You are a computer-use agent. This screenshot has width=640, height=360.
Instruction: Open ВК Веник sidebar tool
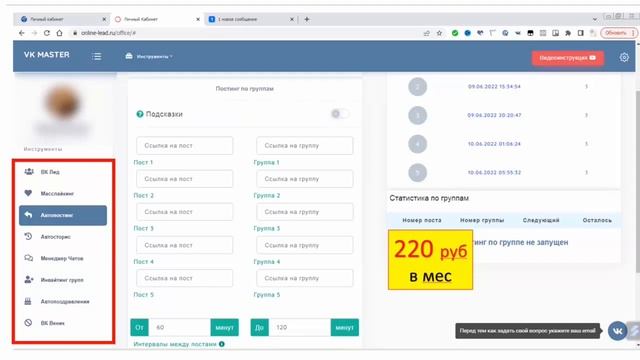(63, 323)
